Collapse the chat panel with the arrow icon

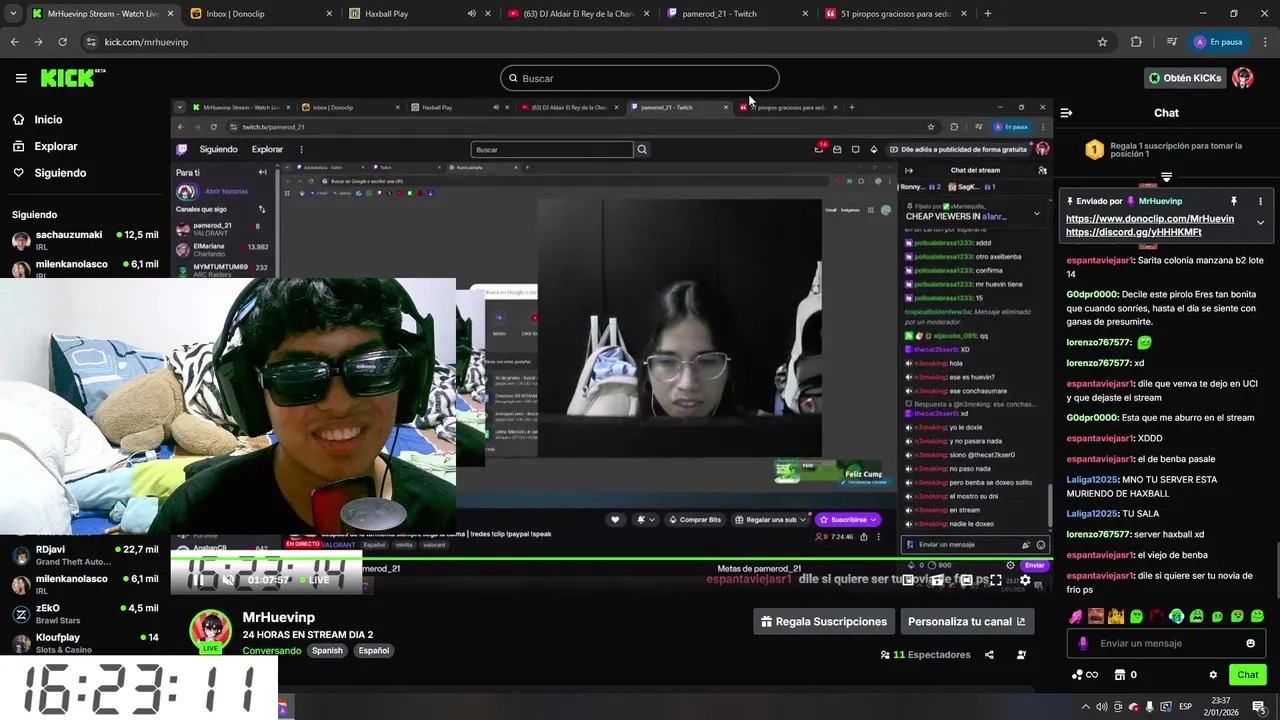pyautogui.click(x=1066, y=113)
